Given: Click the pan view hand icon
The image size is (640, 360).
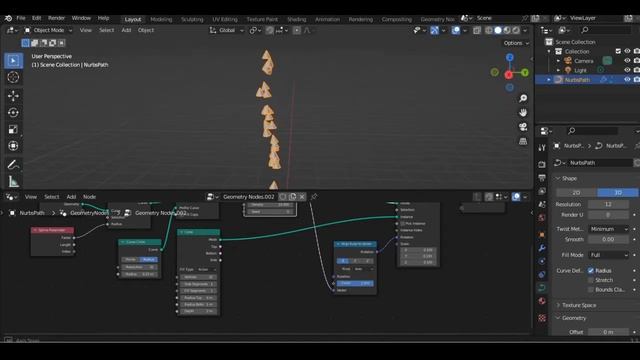Looking at the screenshot, I should [x=523, y=113].
